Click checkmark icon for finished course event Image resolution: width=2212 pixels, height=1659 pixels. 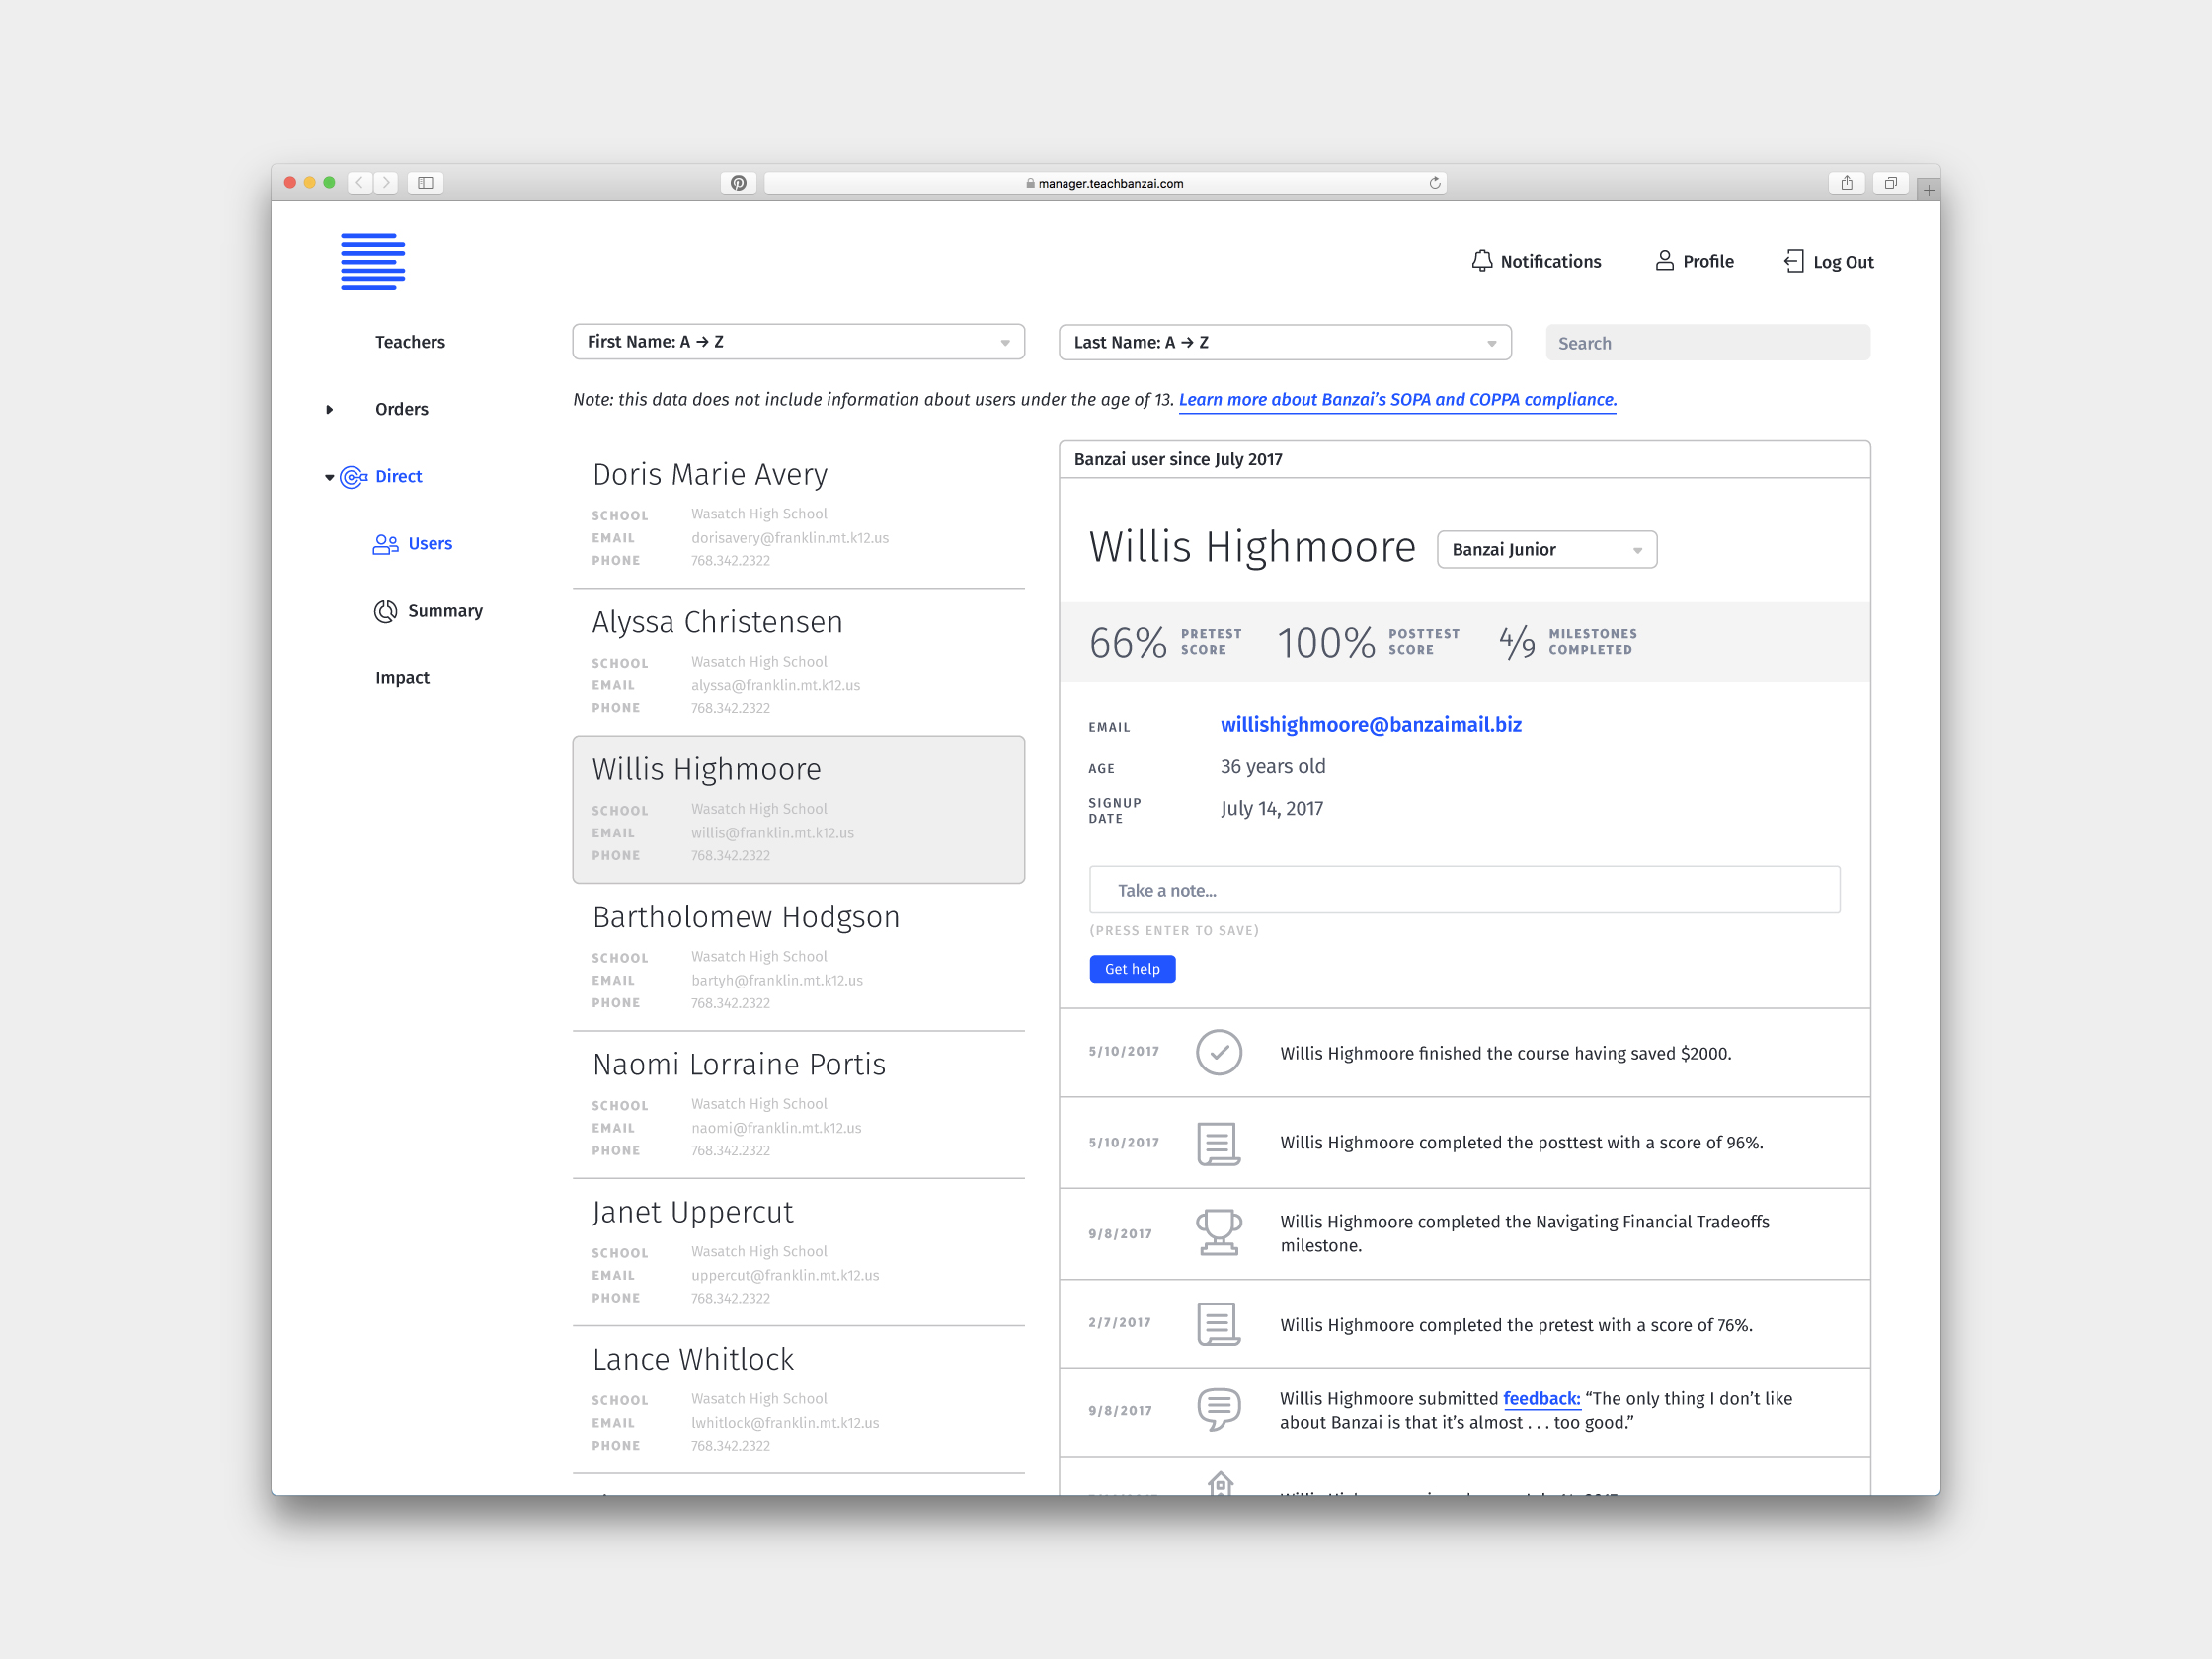pyautogui.click(x=1219, y=1052)
